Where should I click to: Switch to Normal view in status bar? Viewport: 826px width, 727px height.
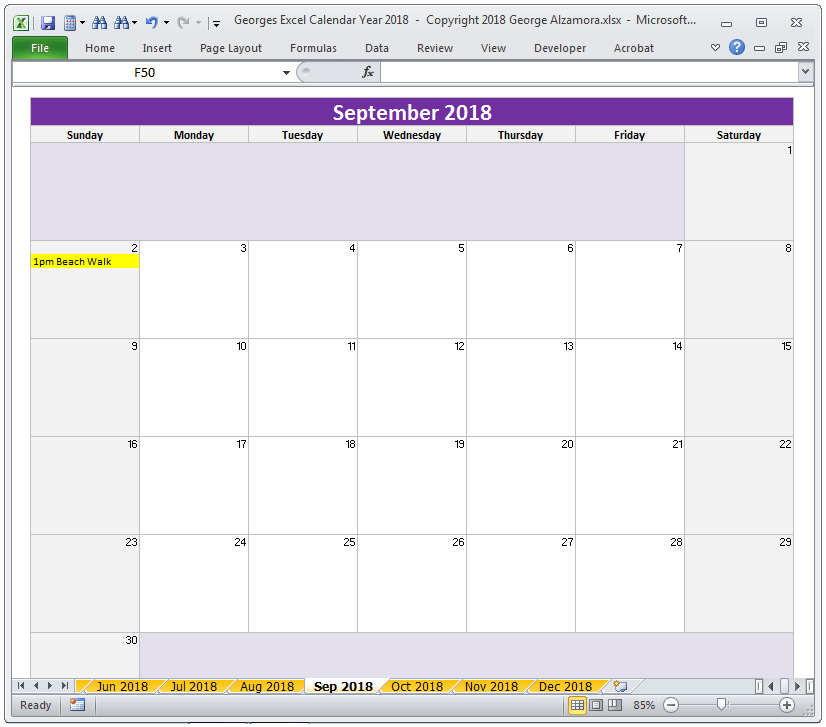[x=577, y=705]
